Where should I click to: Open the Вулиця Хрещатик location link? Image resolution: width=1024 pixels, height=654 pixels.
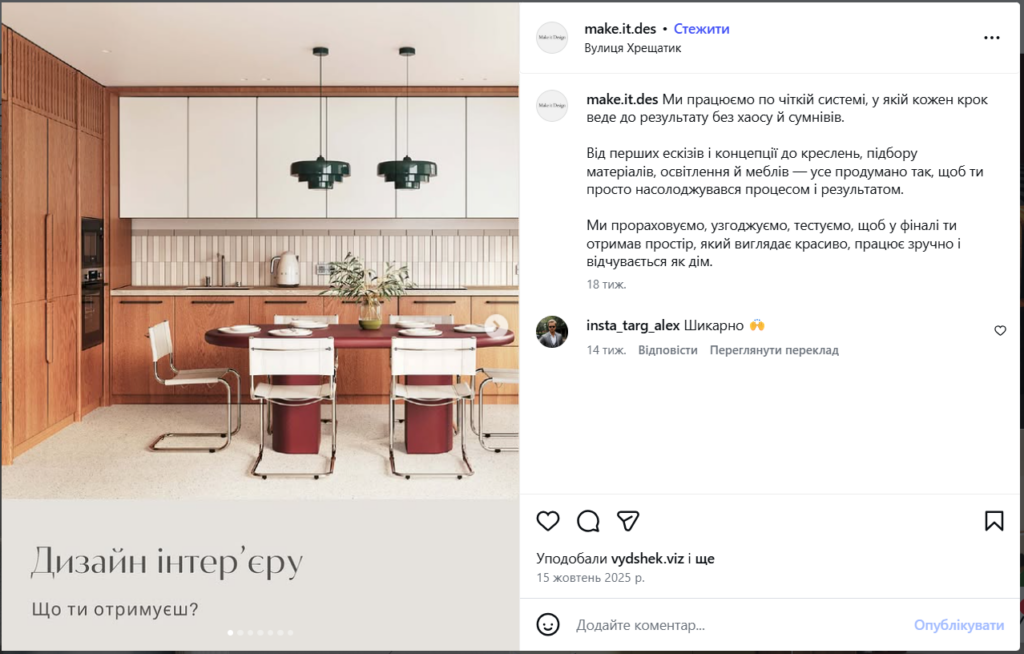(632, 48)
